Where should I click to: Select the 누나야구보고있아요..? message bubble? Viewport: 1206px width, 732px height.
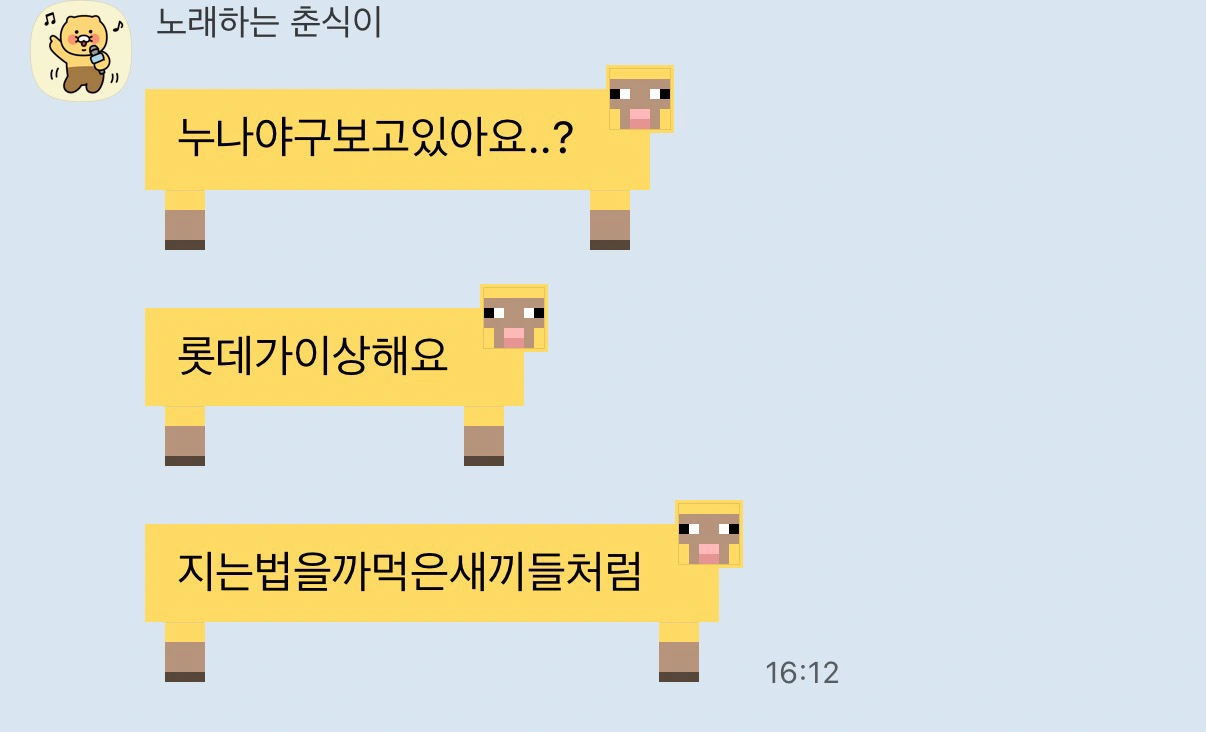pyautogui.click(x=397, y=140)
